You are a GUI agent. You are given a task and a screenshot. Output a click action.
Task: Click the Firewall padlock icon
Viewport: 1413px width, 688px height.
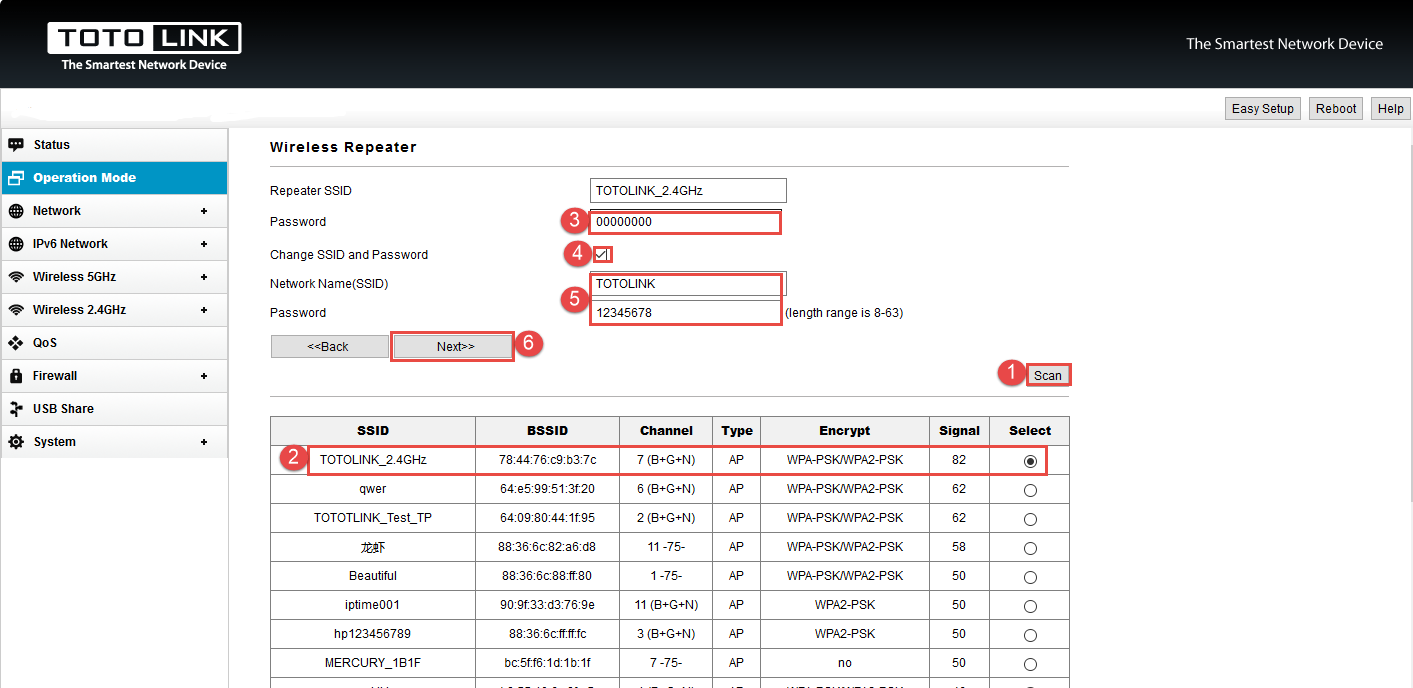point(15,376)
